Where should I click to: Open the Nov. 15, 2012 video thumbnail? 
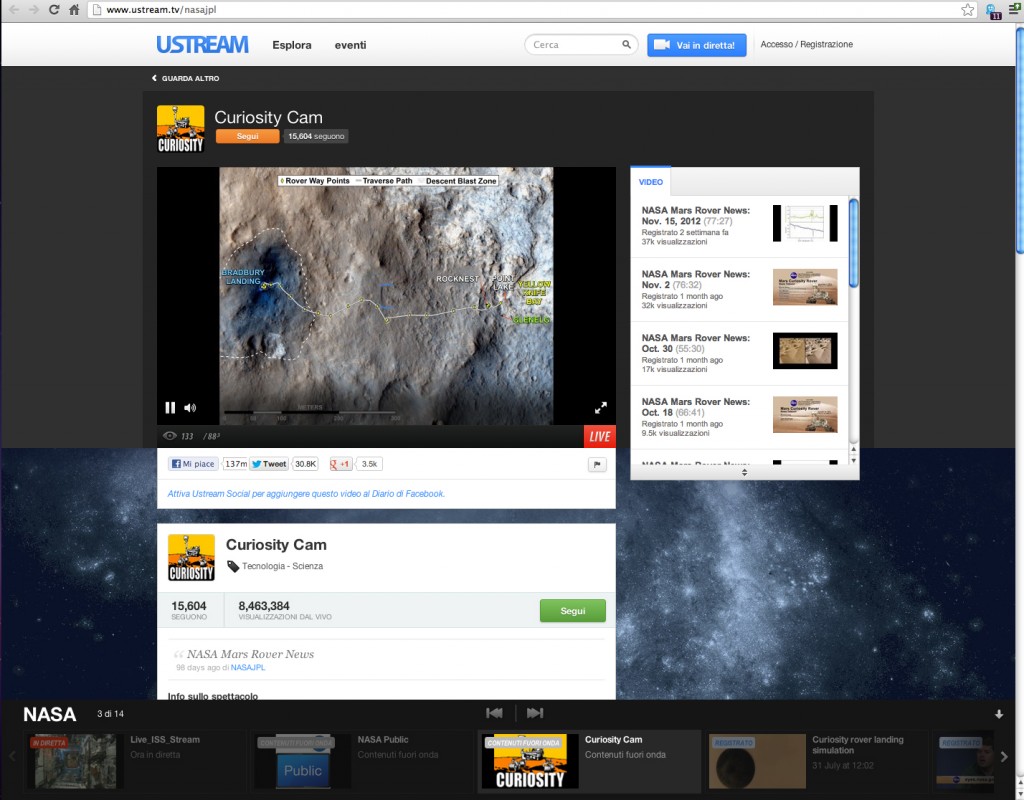tap(805, 223)
